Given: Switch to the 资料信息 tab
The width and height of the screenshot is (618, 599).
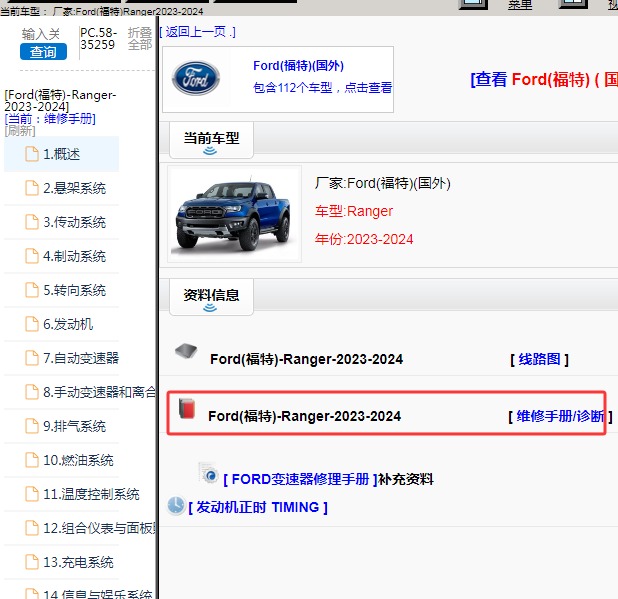Looking at the screenshot, I should [x=211, y=297].
